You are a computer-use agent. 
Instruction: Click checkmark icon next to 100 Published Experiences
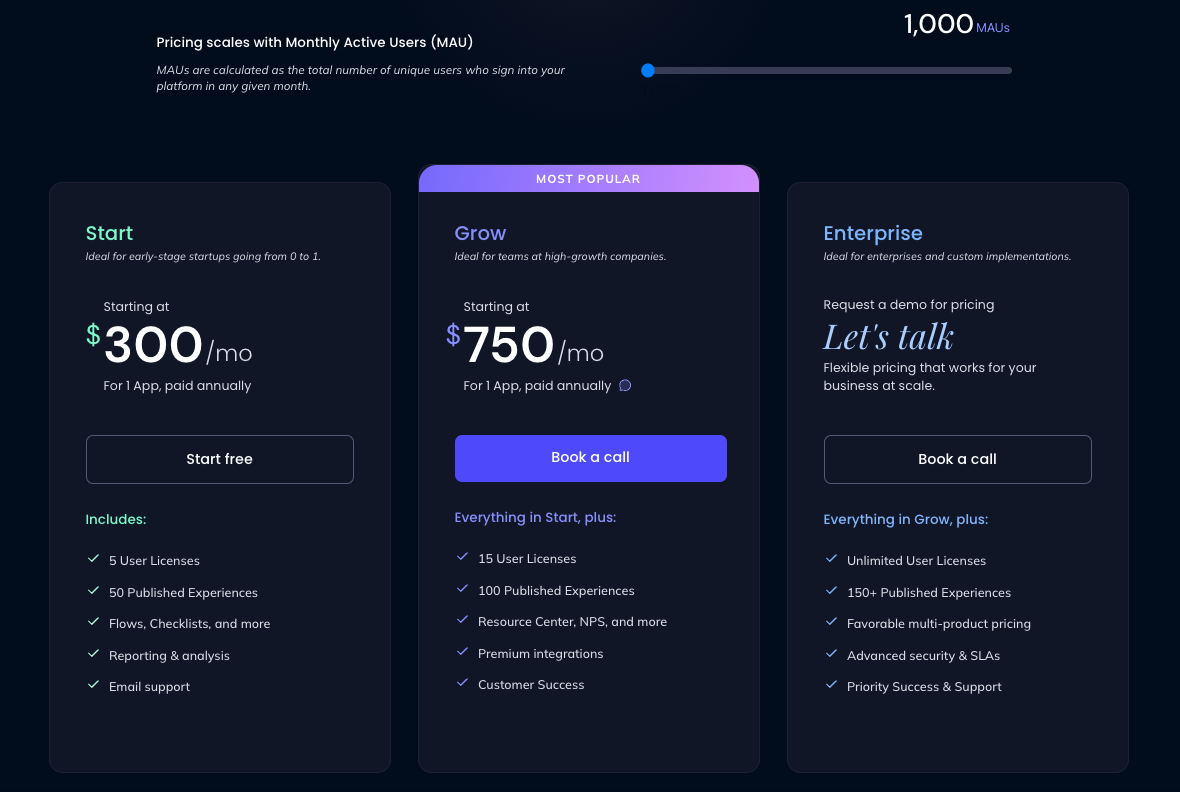[x=462, y=589]
